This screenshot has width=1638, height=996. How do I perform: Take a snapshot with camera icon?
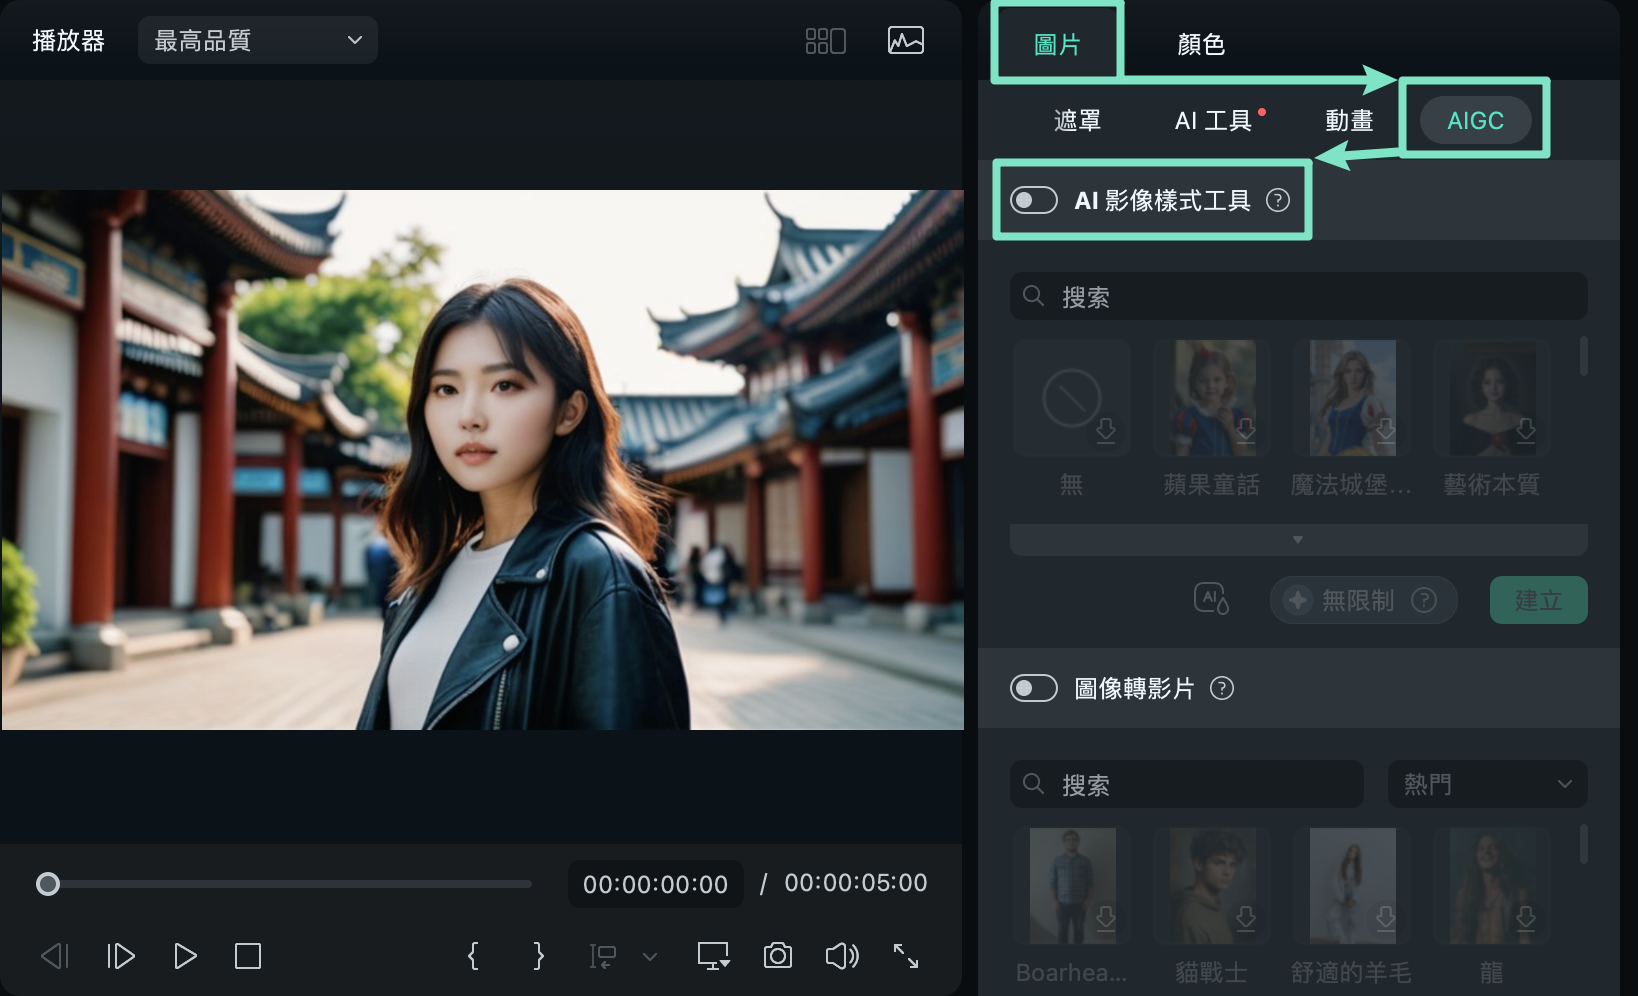(778, 956)
